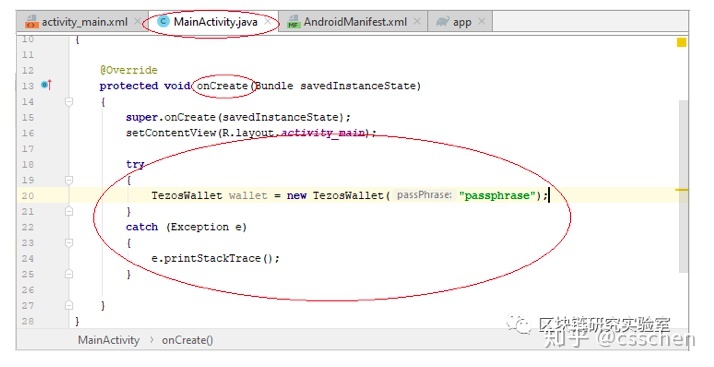The image size is (714, 367).
Task: Click the Gradle elephant icon on app tab
Action: [x=443, y=21]
